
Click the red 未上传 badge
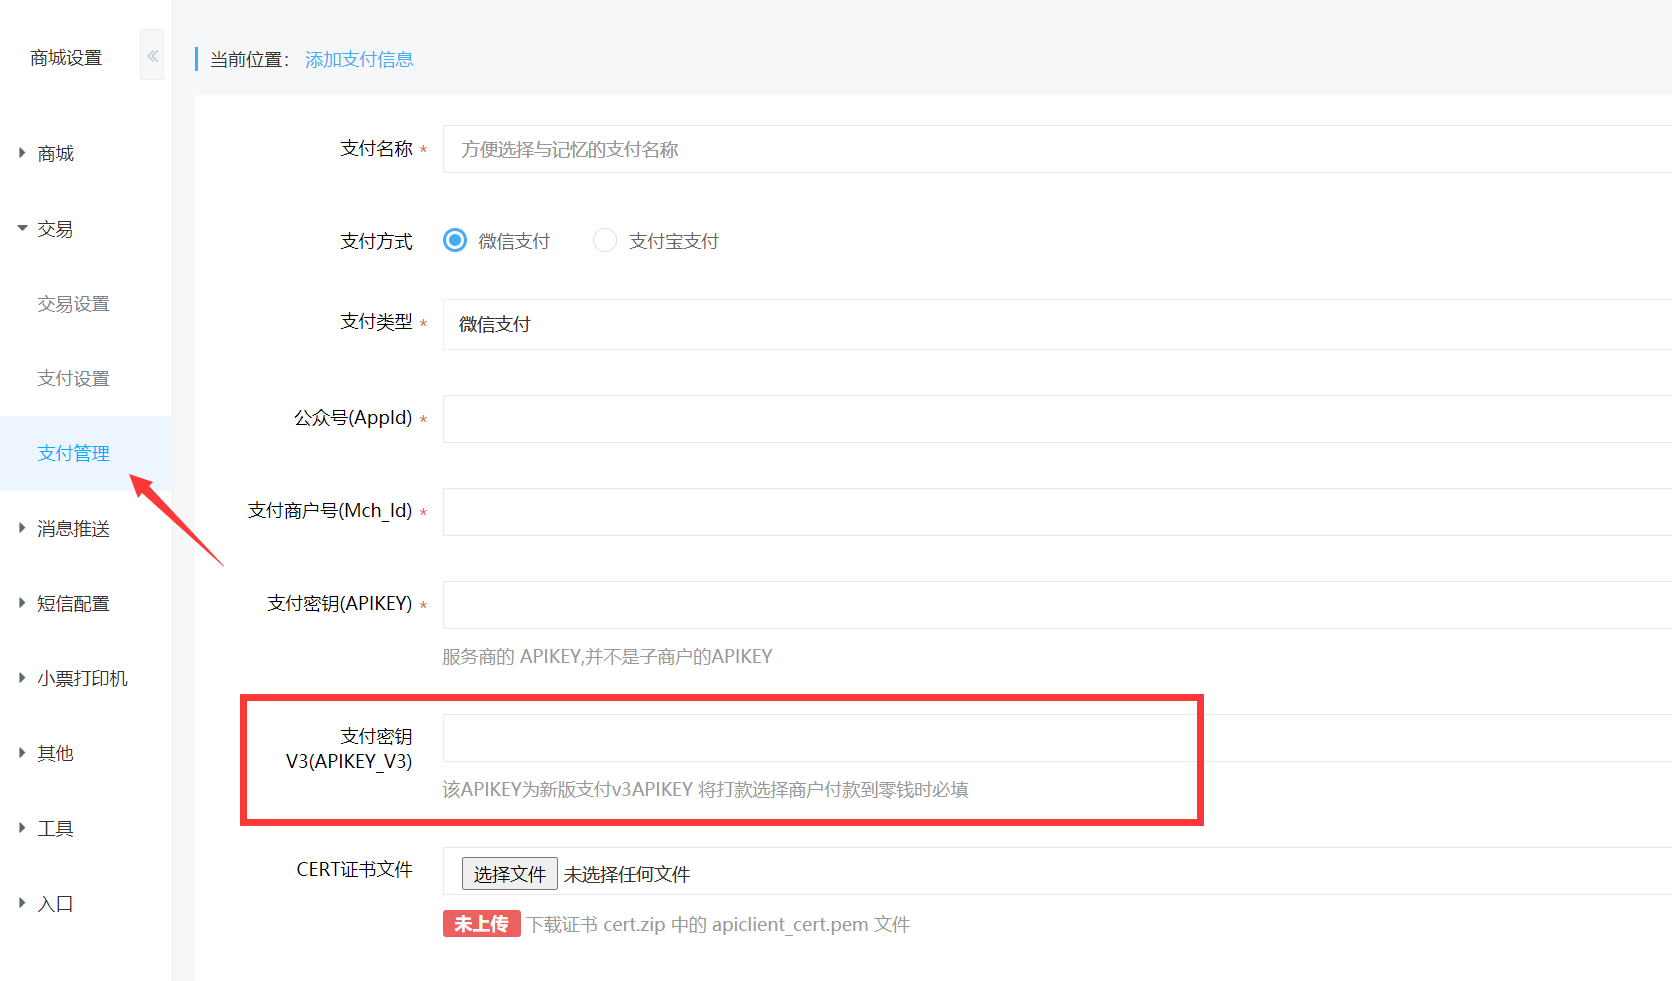[x=482, y=924]
